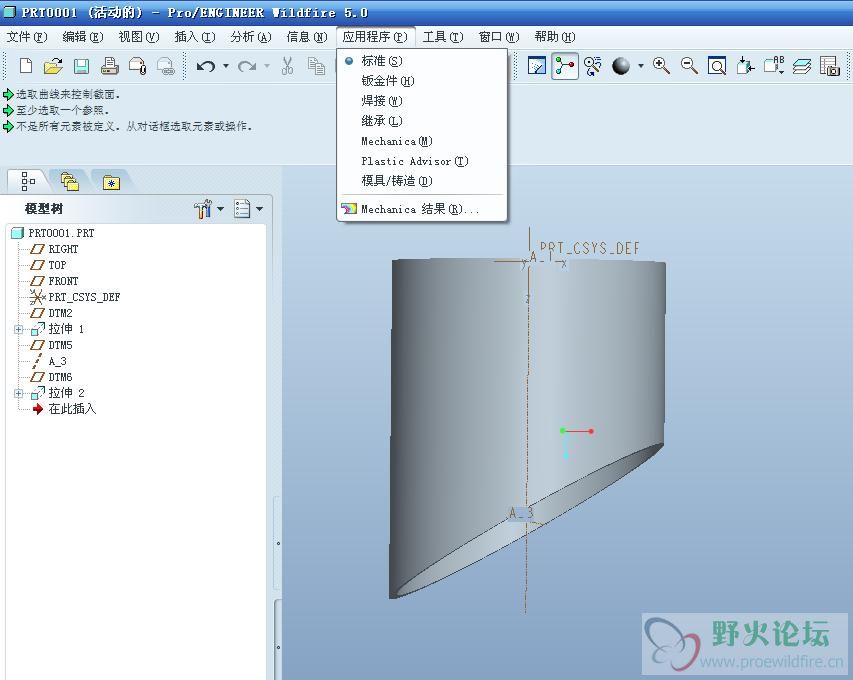The image size is (853, 680).
Task: Select the DTM2 datum plane
Action: pos(60,313)
